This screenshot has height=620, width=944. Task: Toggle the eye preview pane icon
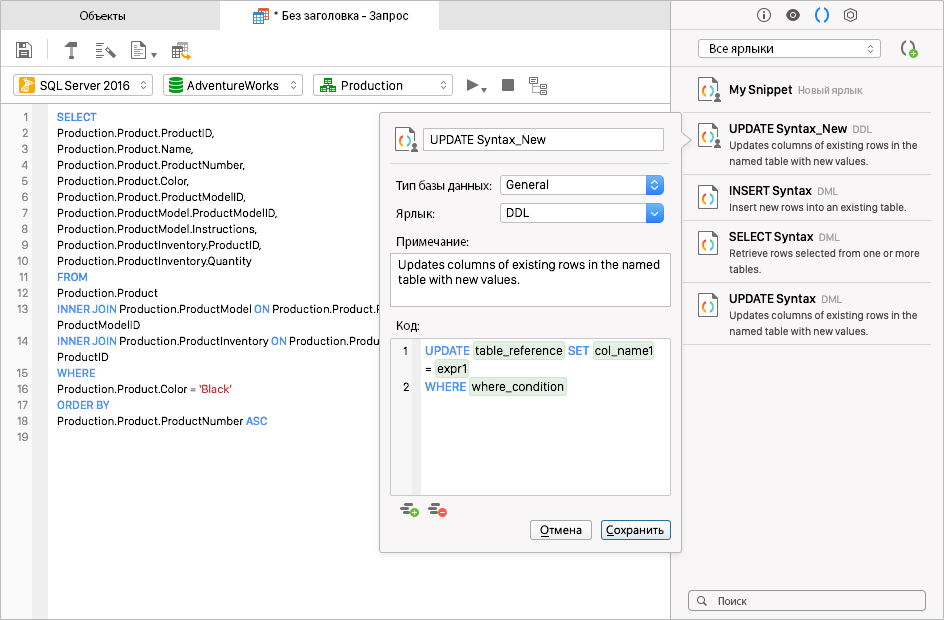[793, 15]
